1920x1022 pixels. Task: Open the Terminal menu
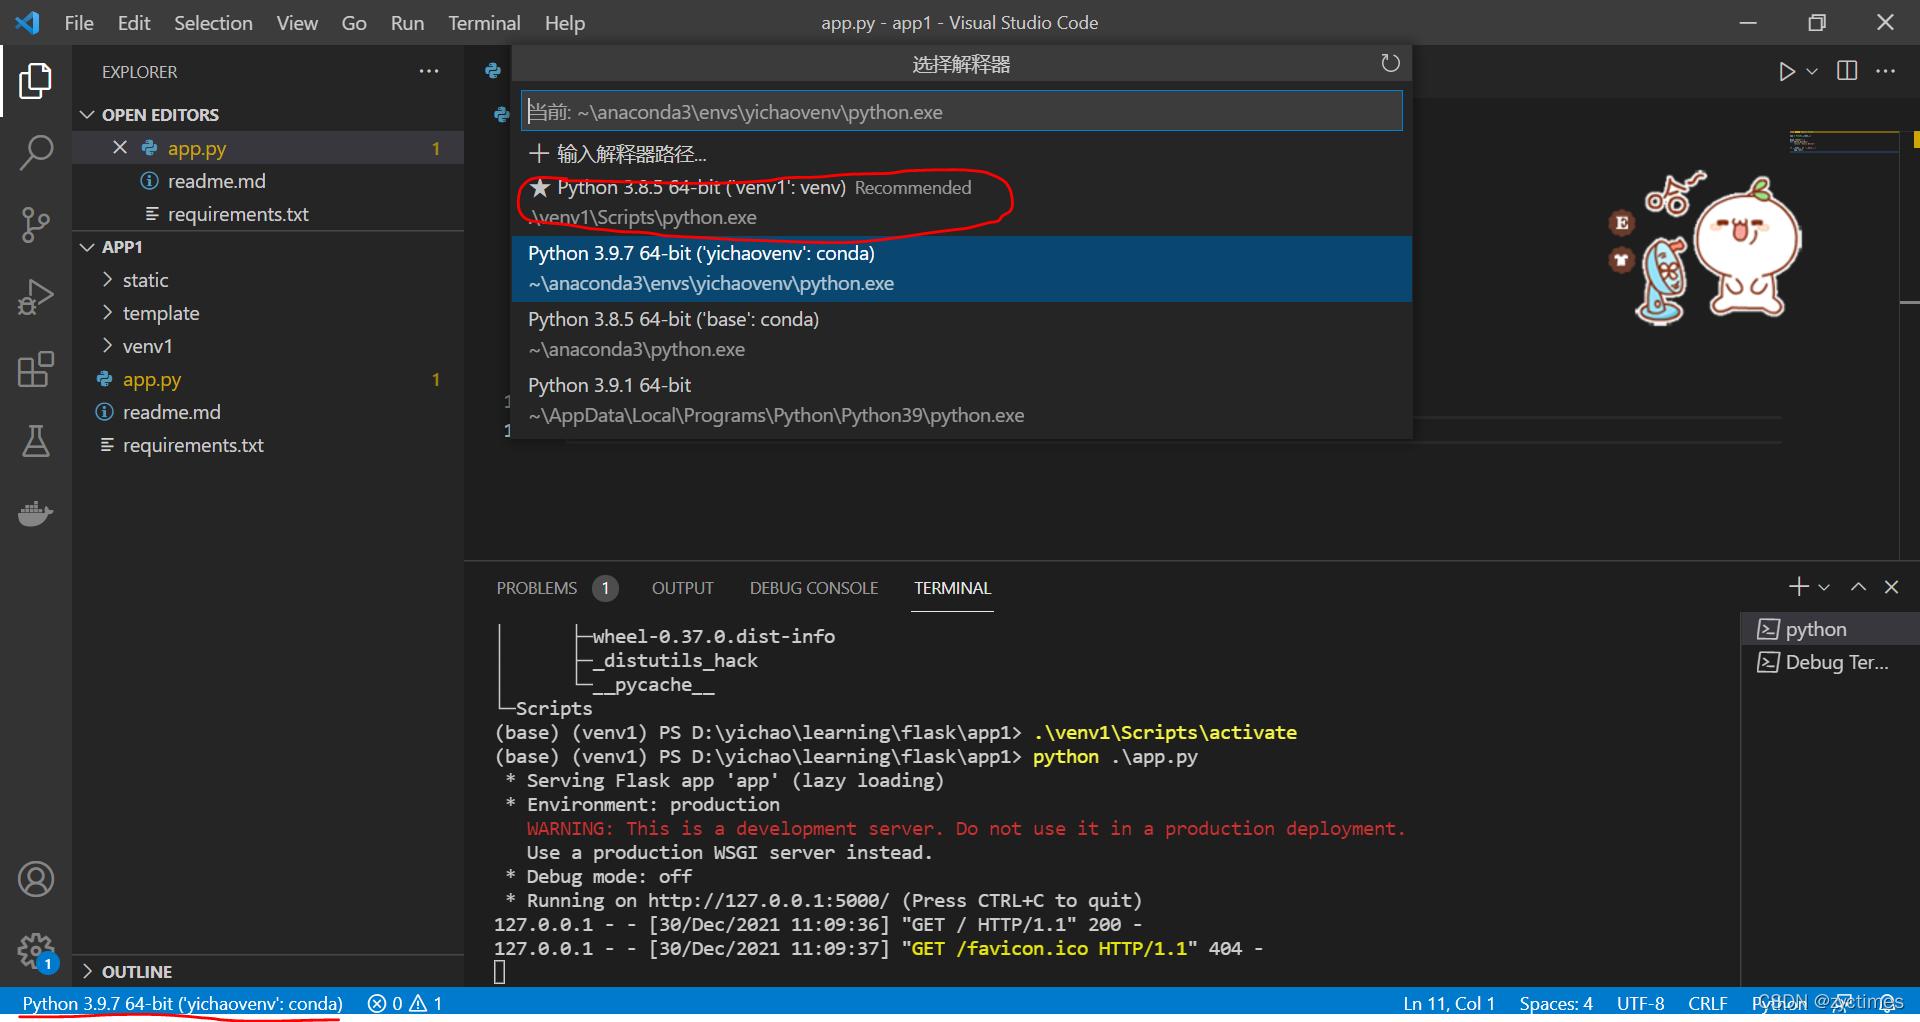[484, 22]
